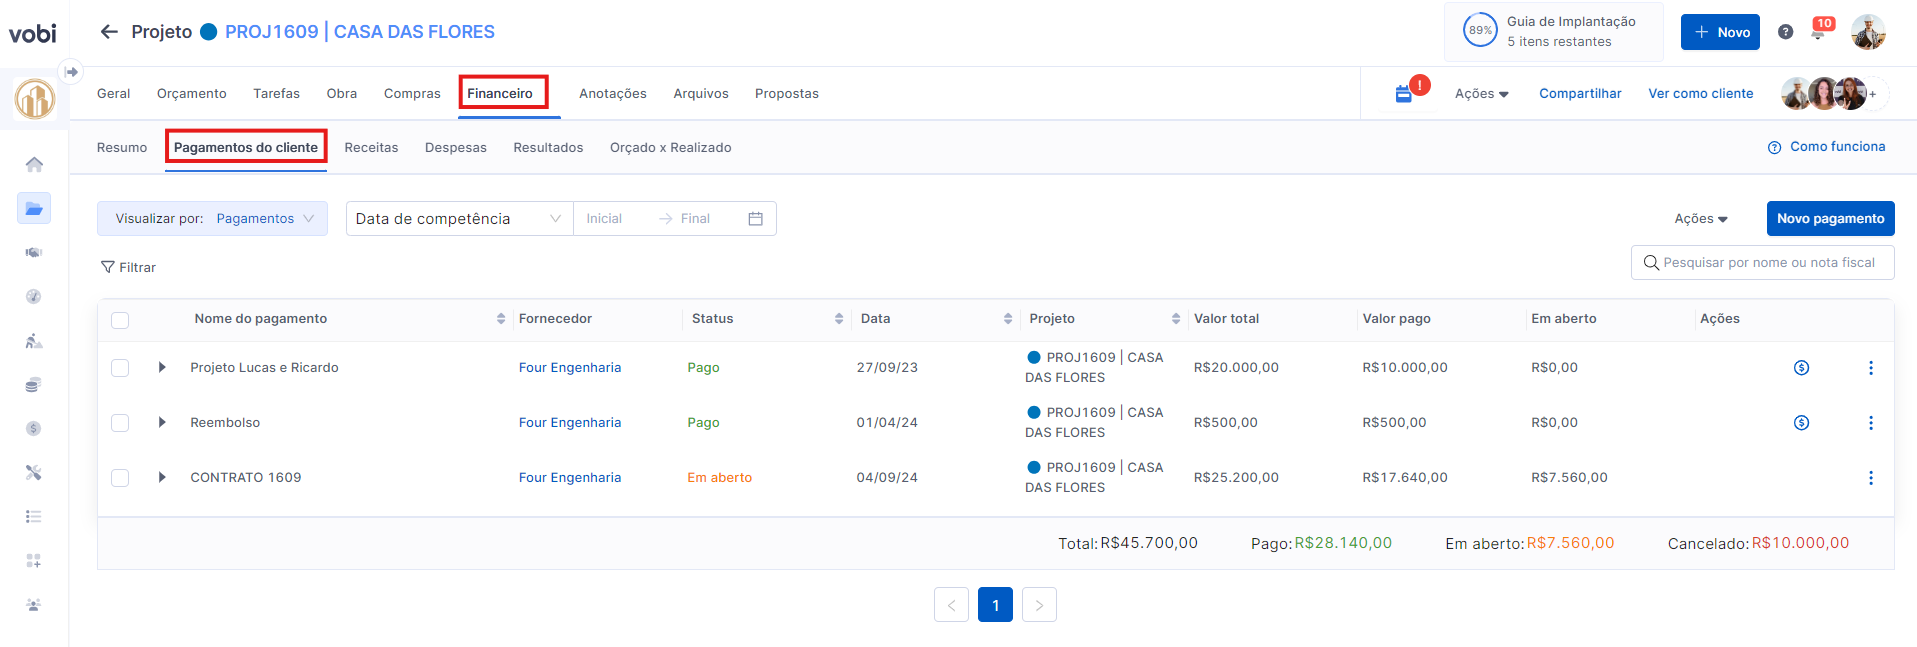
Task: Click the 89% Guia de Implantação progress ring
Action: coord(1480,30)
